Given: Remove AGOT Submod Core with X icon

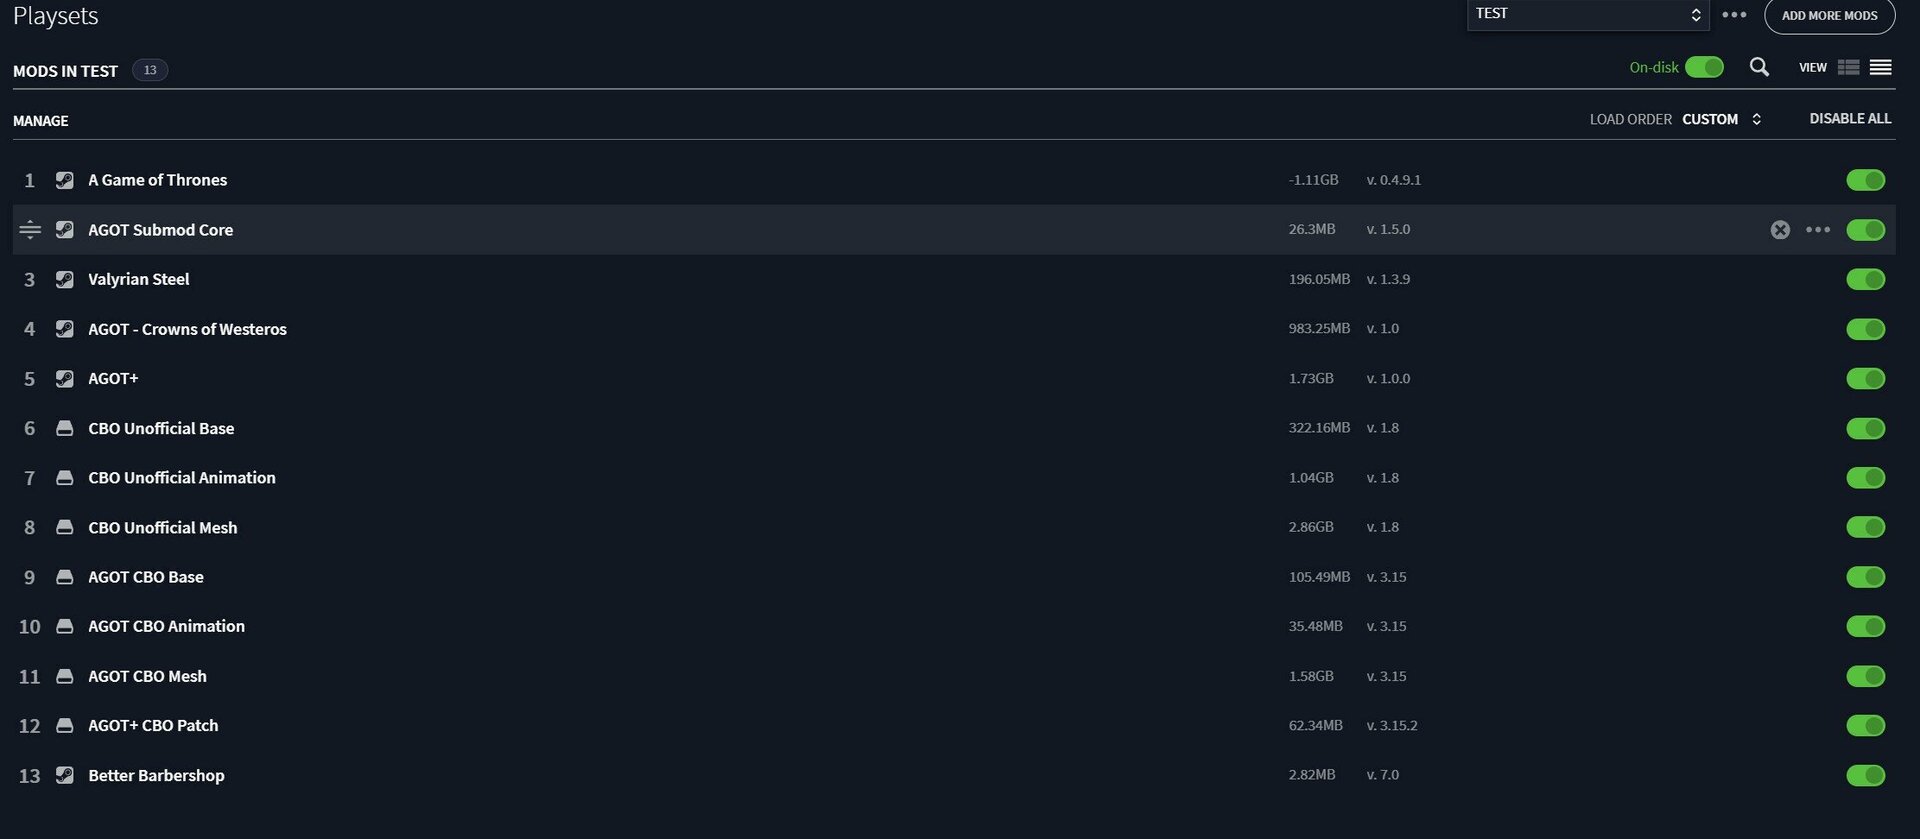Looking at the screenshot, I should [1780, 230].
